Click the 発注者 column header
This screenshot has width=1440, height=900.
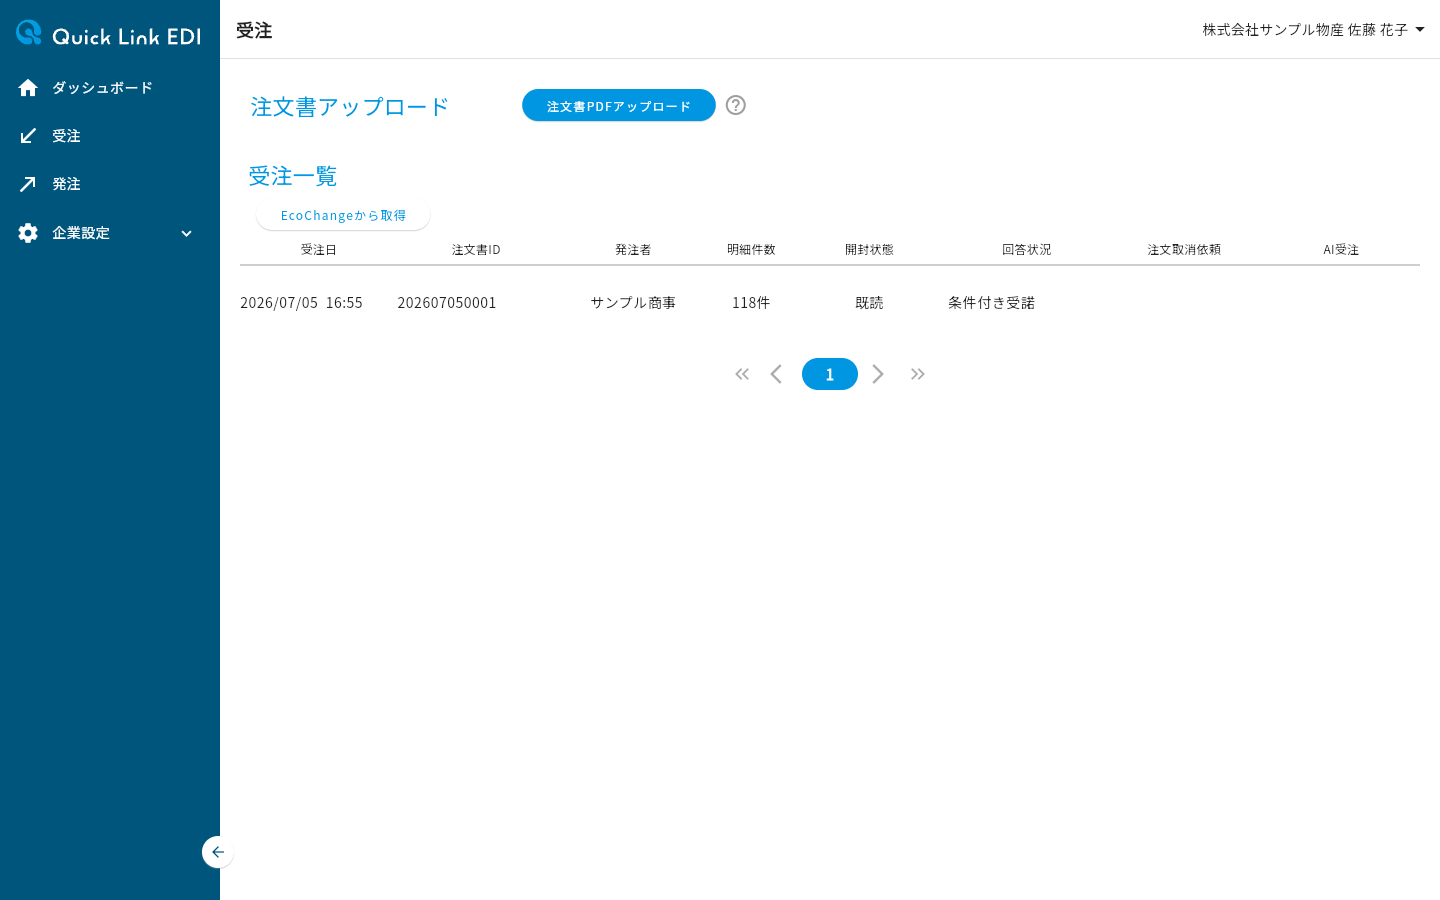pos(633,250)
